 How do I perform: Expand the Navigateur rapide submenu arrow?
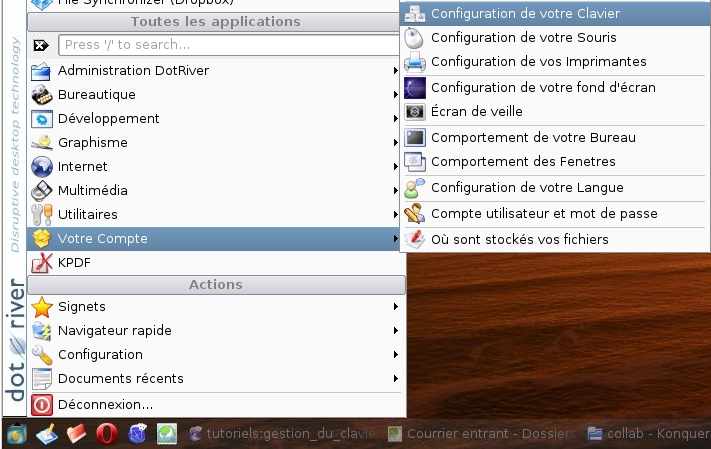[x=396, y=331]
